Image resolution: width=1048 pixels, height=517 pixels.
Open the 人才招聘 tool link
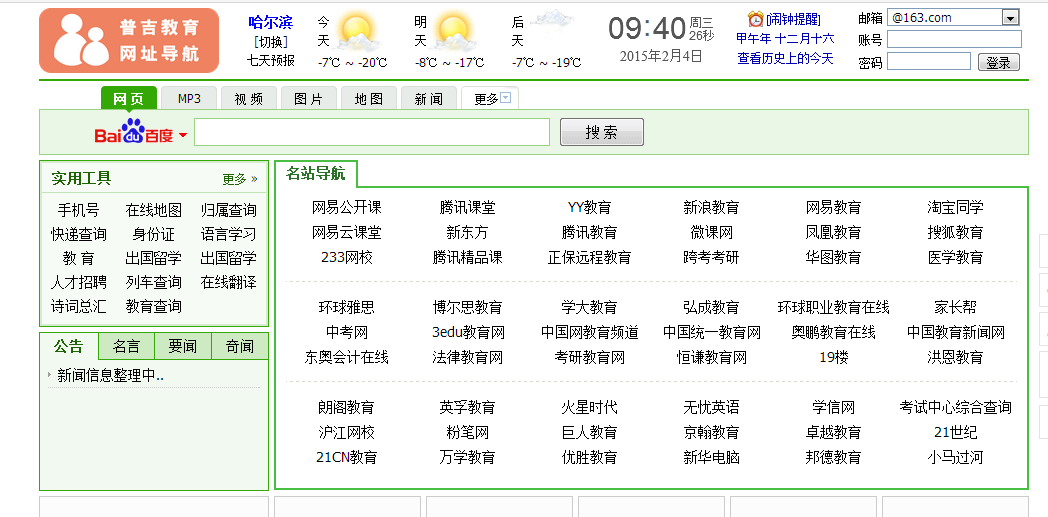coord(78,282)
